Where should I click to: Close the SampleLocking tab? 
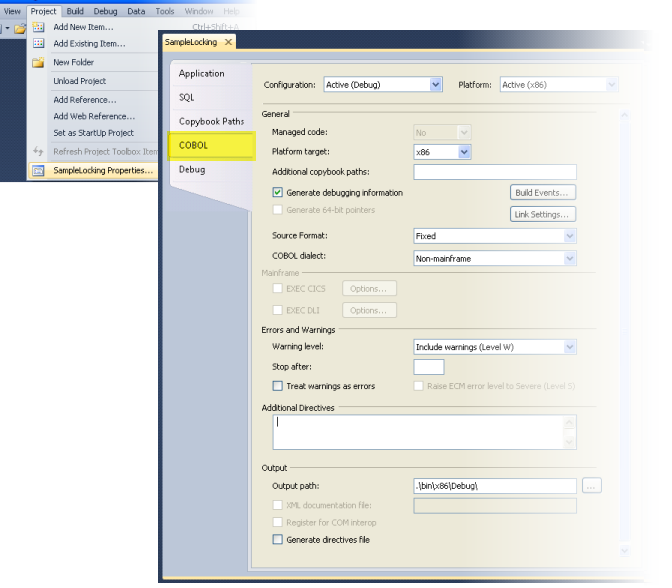(228, 42)
